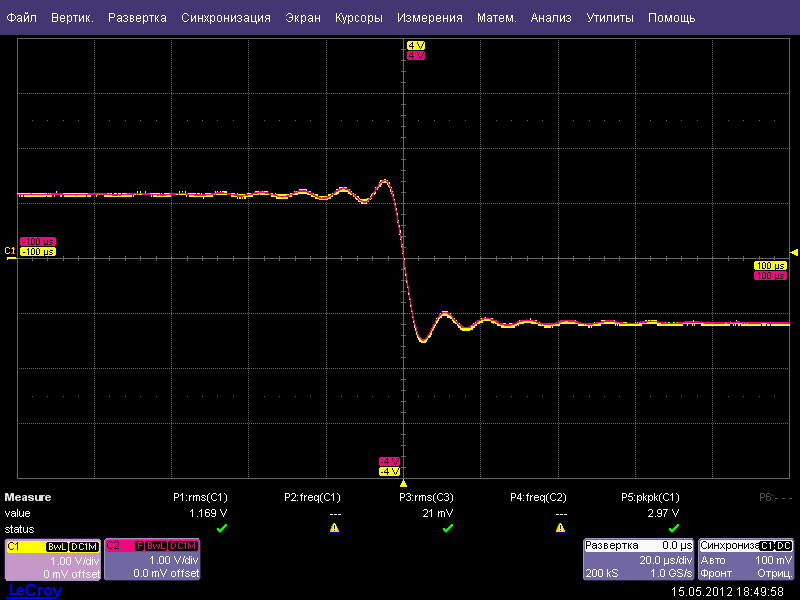Click the warning icon under P2:freq(C1)
The image size is (800, 600).
click(x=335, y=528)
